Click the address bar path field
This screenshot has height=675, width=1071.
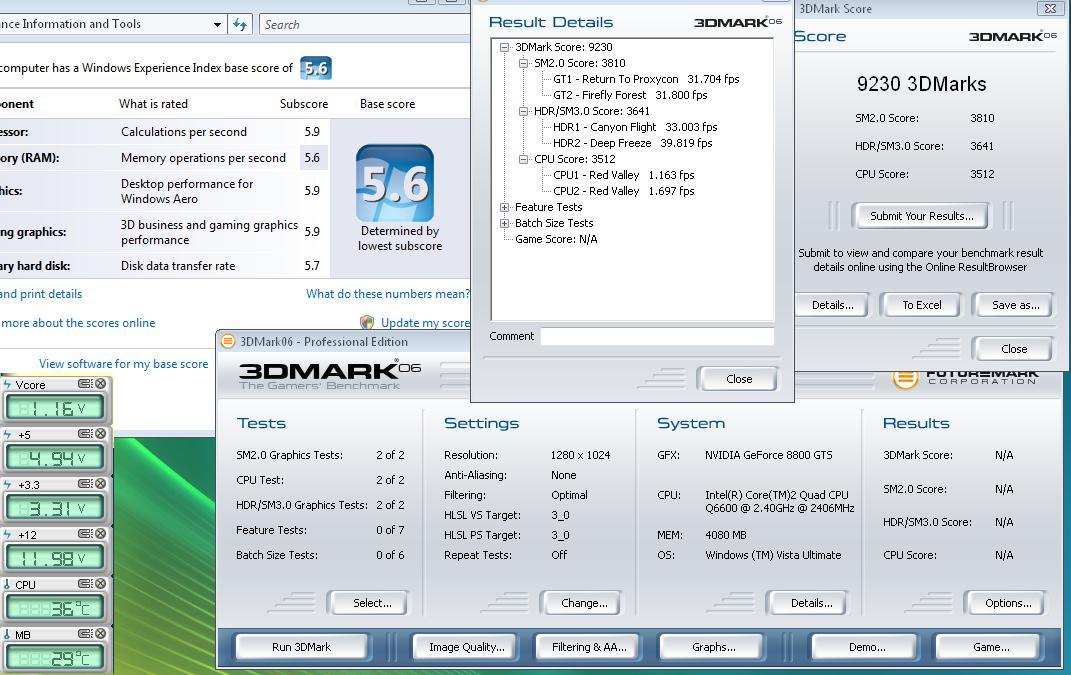[105, 24]
